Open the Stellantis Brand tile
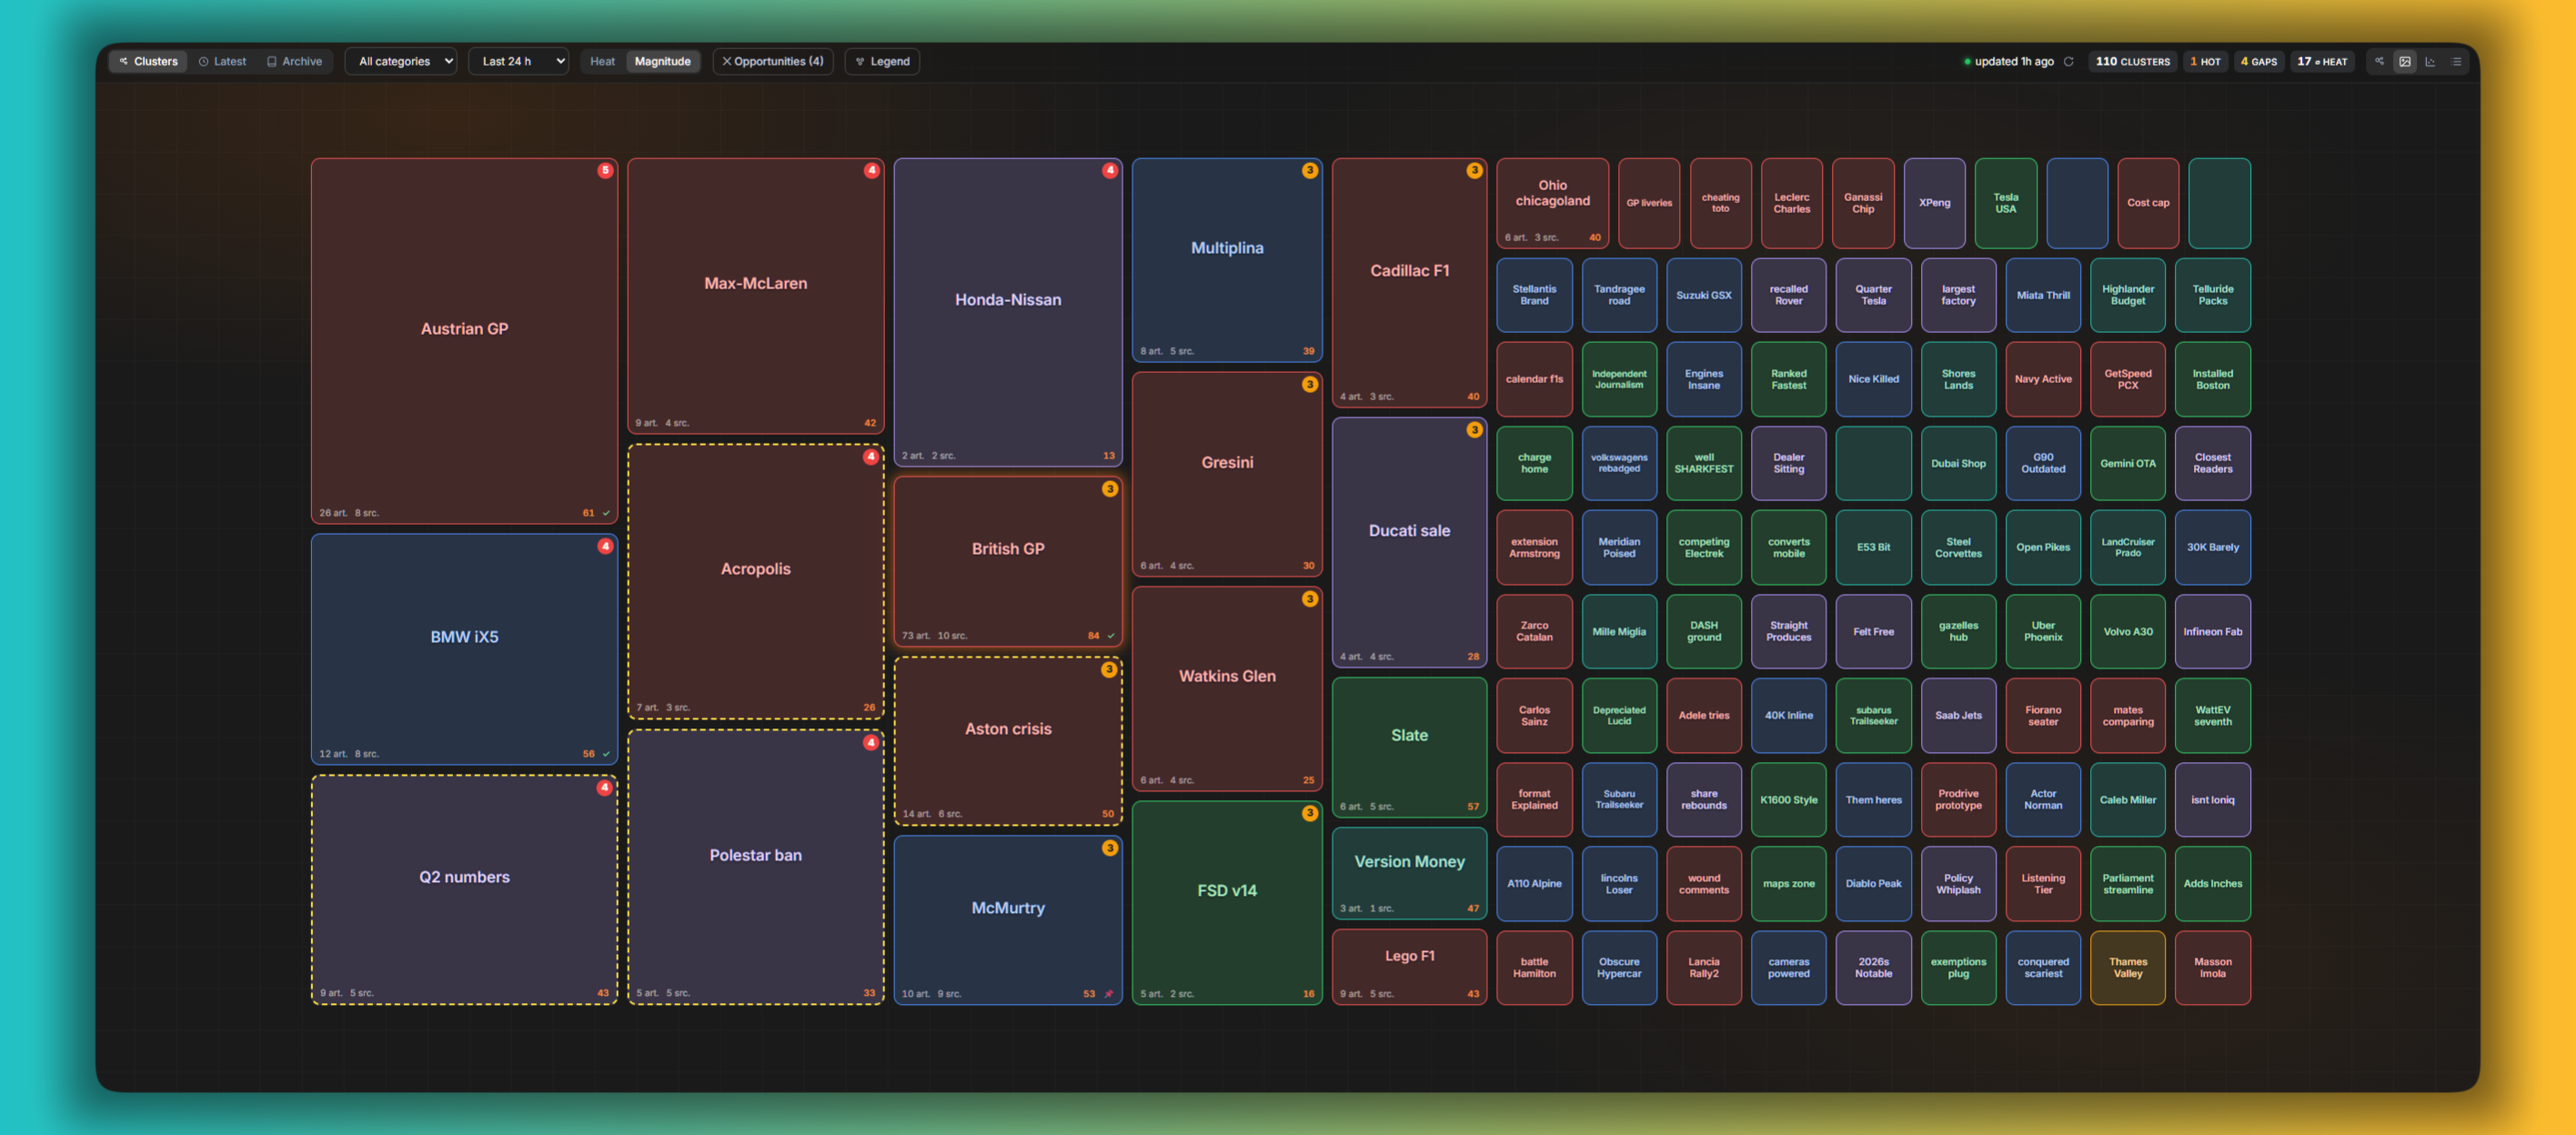The height and width of the screenshot is (1135, 2576). pos(1534,295)
